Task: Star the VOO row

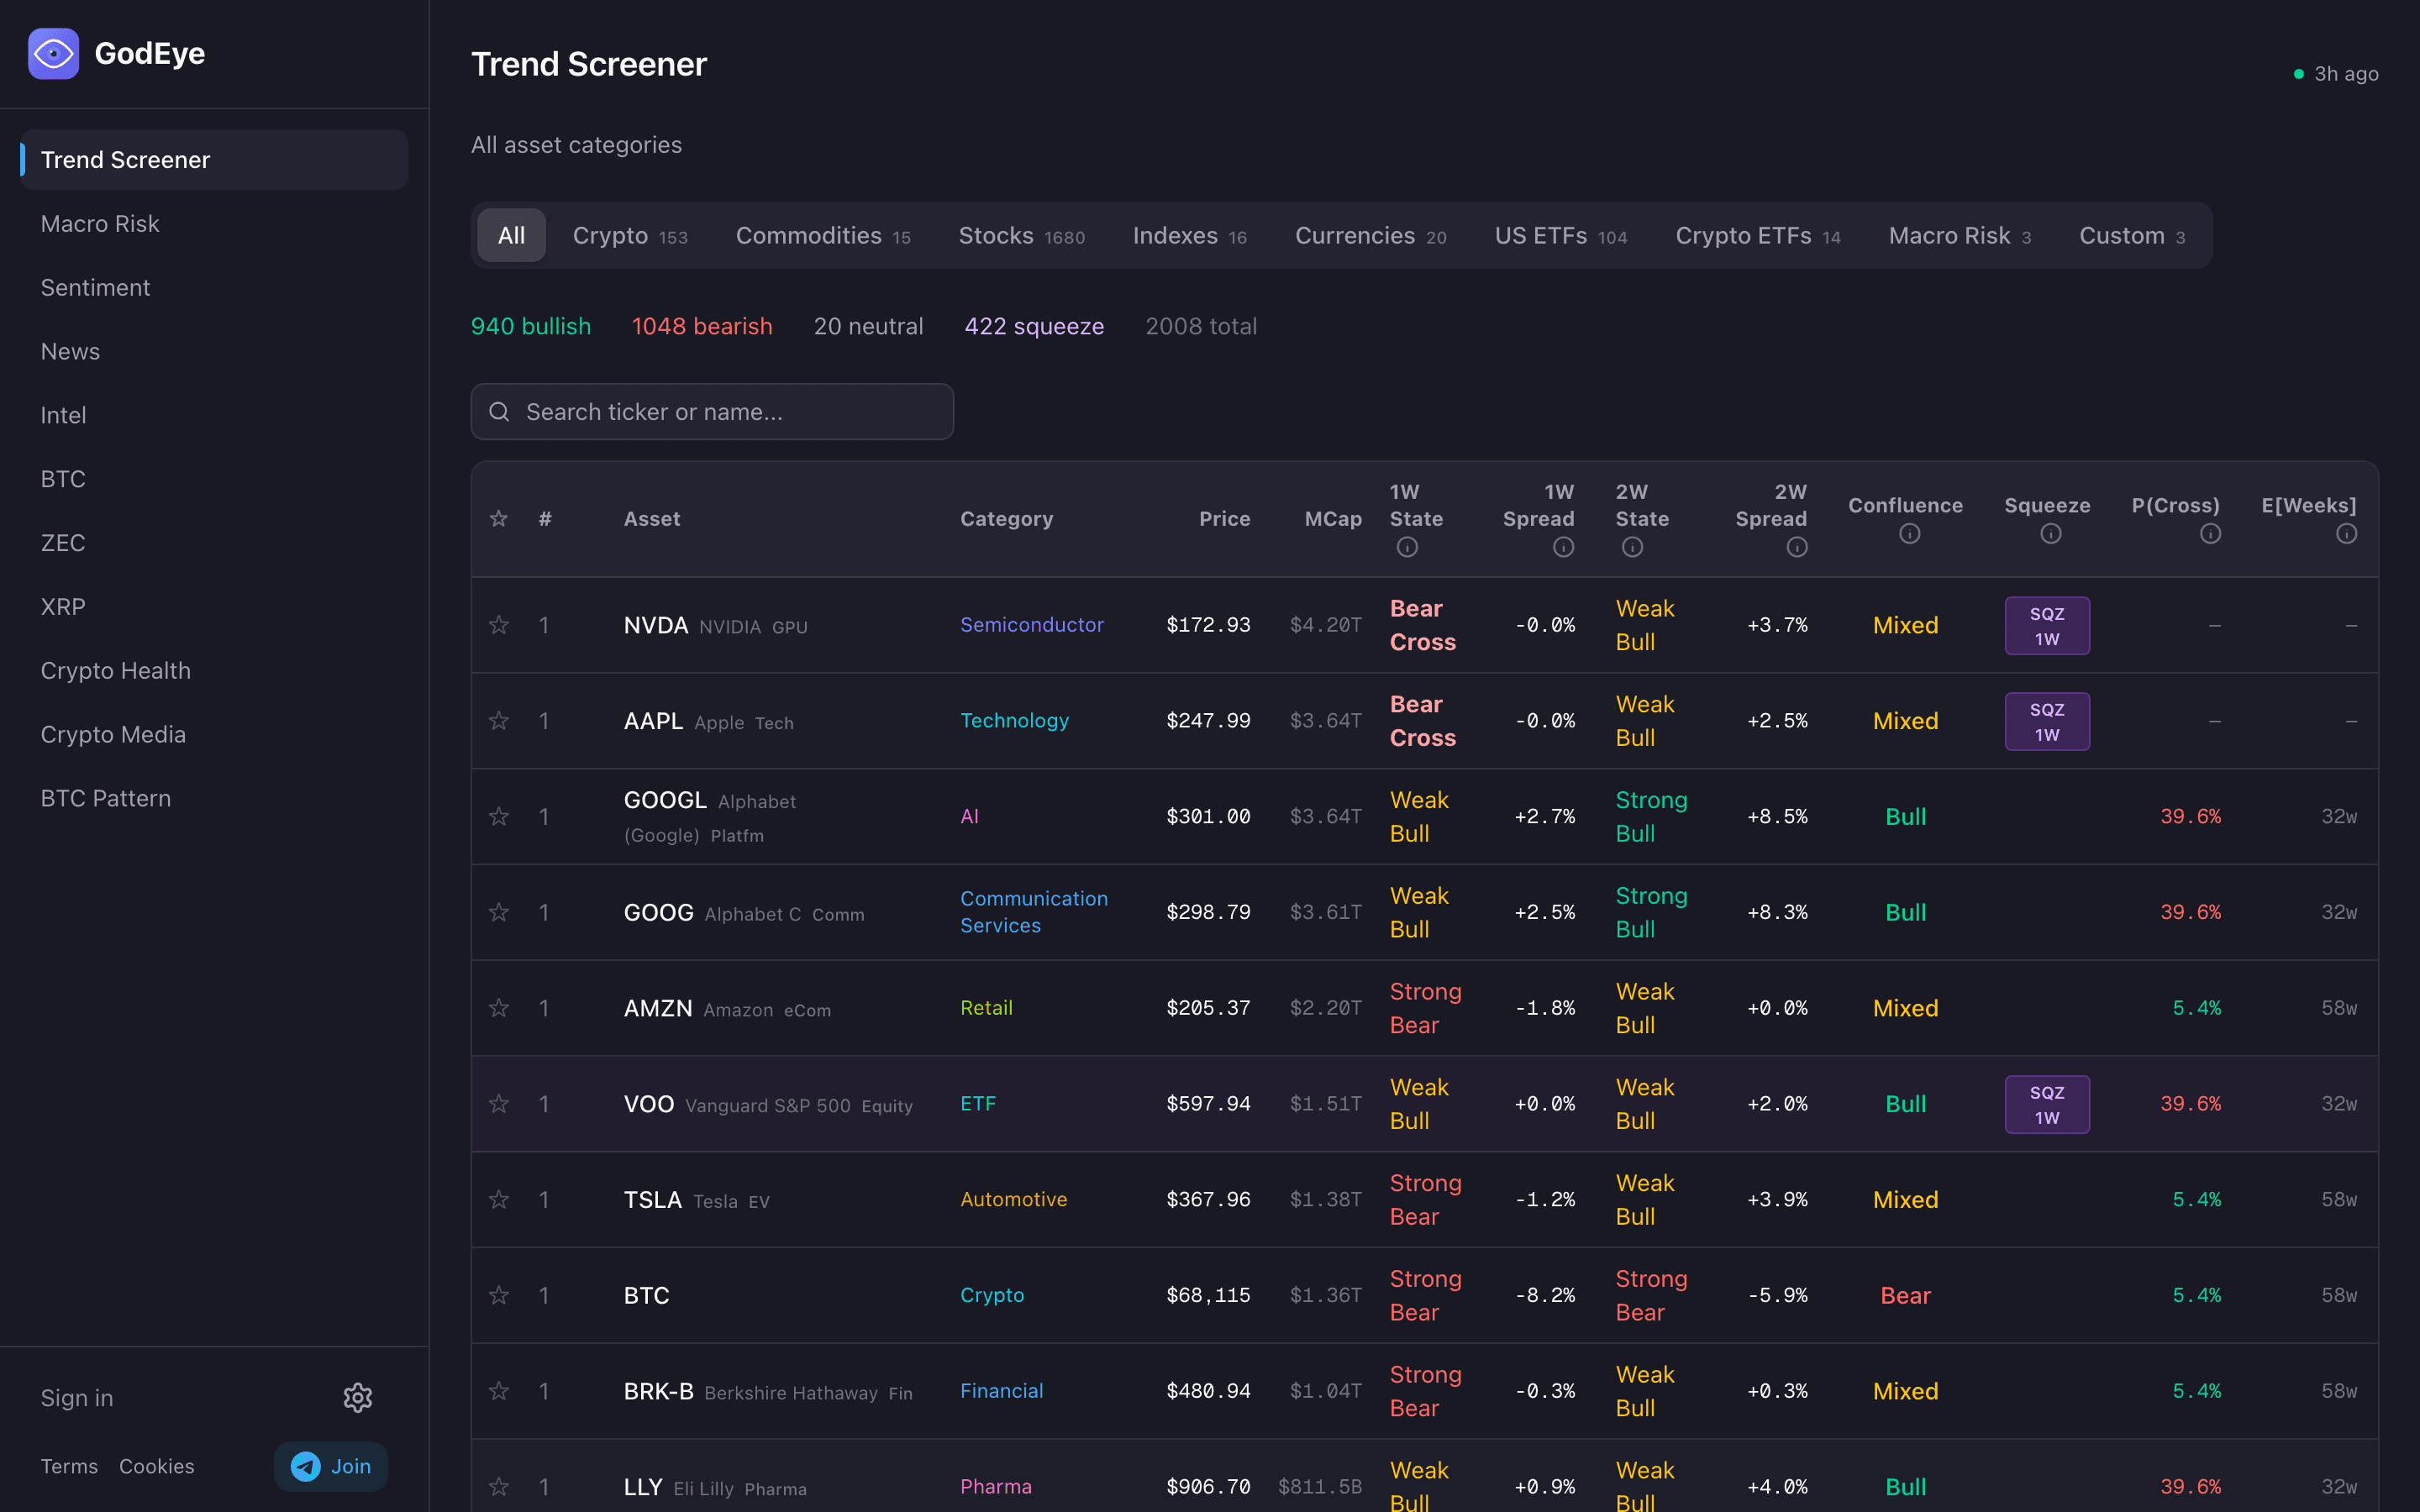Action: [x=499, y=1104]
